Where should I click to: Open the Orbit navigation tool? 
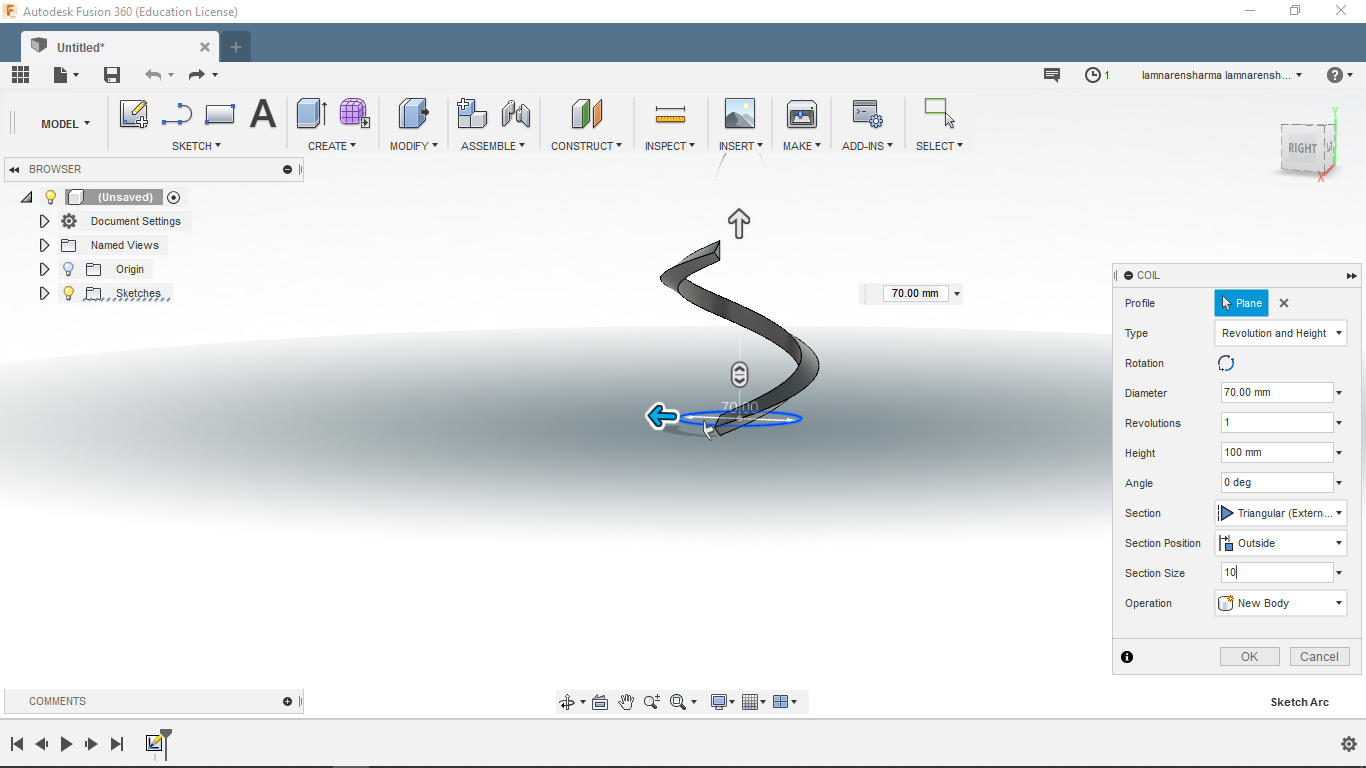pyautogui.click(x=567, y=702)
